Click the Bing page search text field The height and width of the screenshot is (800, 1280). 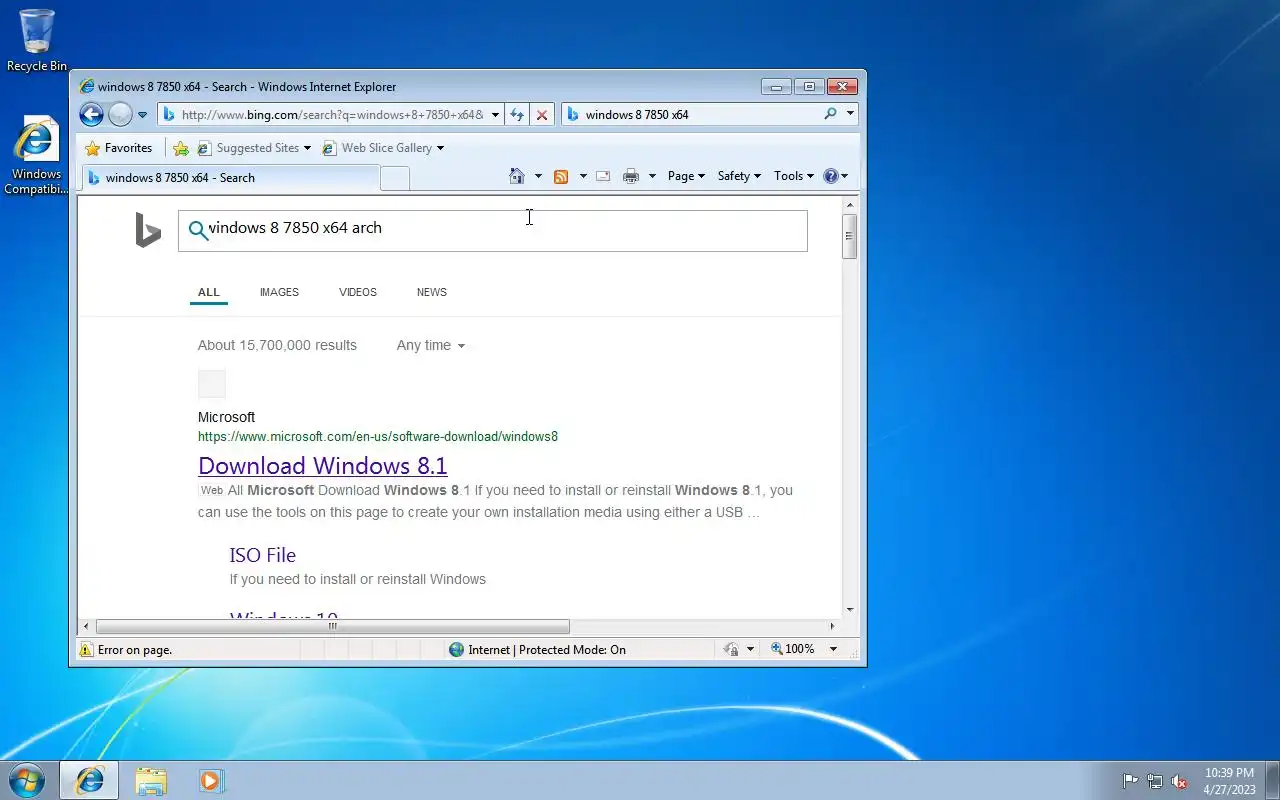coord(492,231)
